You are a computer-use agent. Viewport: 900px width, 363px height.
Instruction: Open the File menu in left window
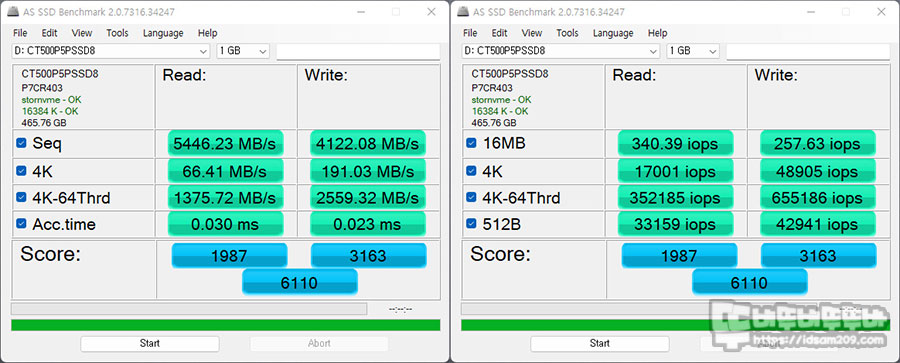click(x=20, y=33)
